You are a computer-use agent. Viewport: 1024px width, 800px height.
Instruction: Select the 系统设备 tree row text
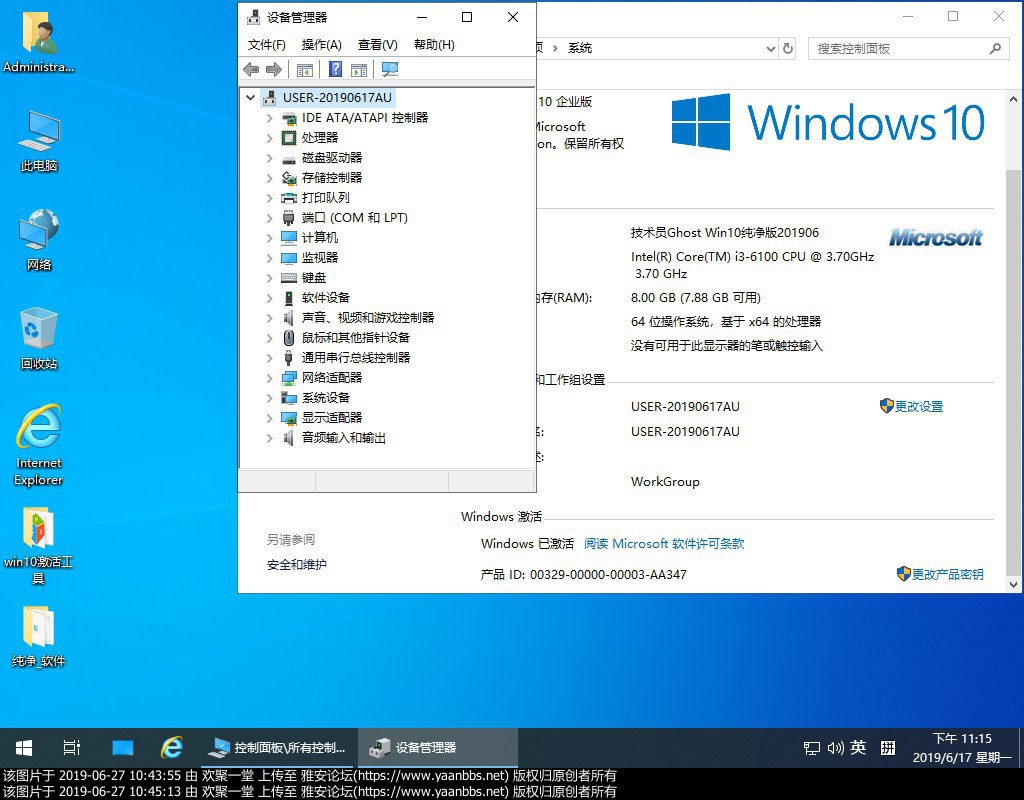[326, 398]
